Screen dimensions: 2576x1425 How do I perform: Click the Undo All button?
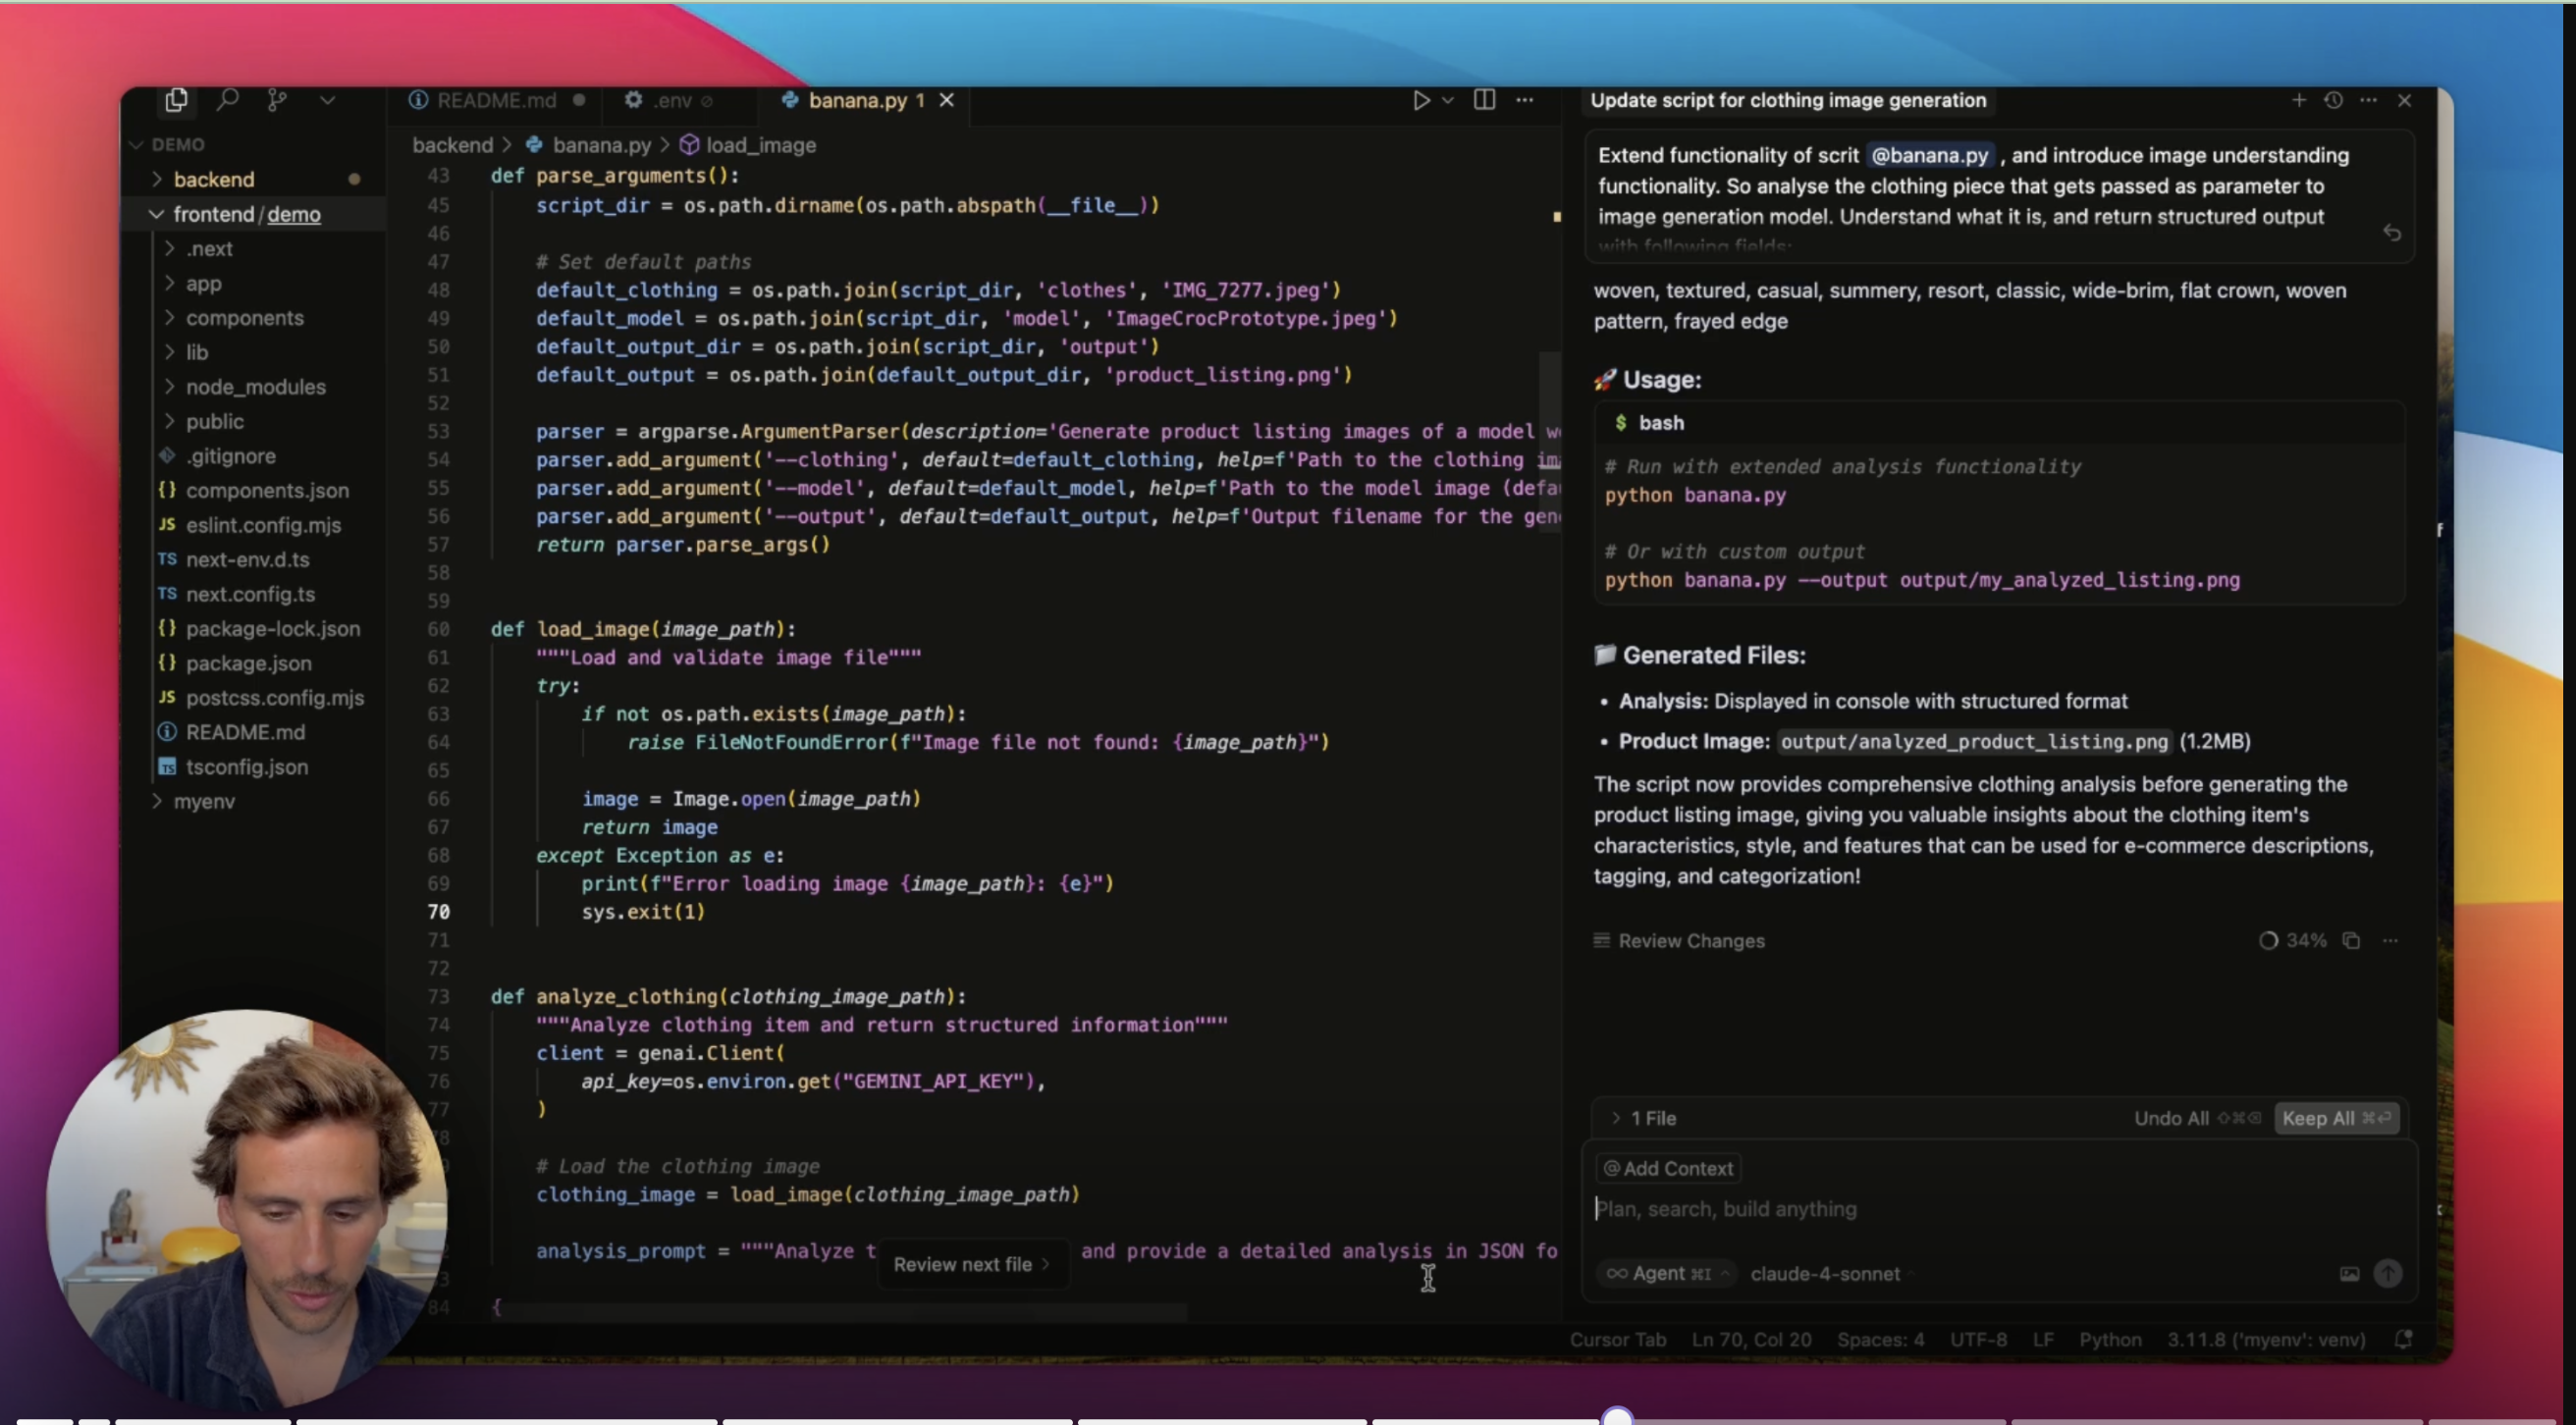(2170, 1118)
